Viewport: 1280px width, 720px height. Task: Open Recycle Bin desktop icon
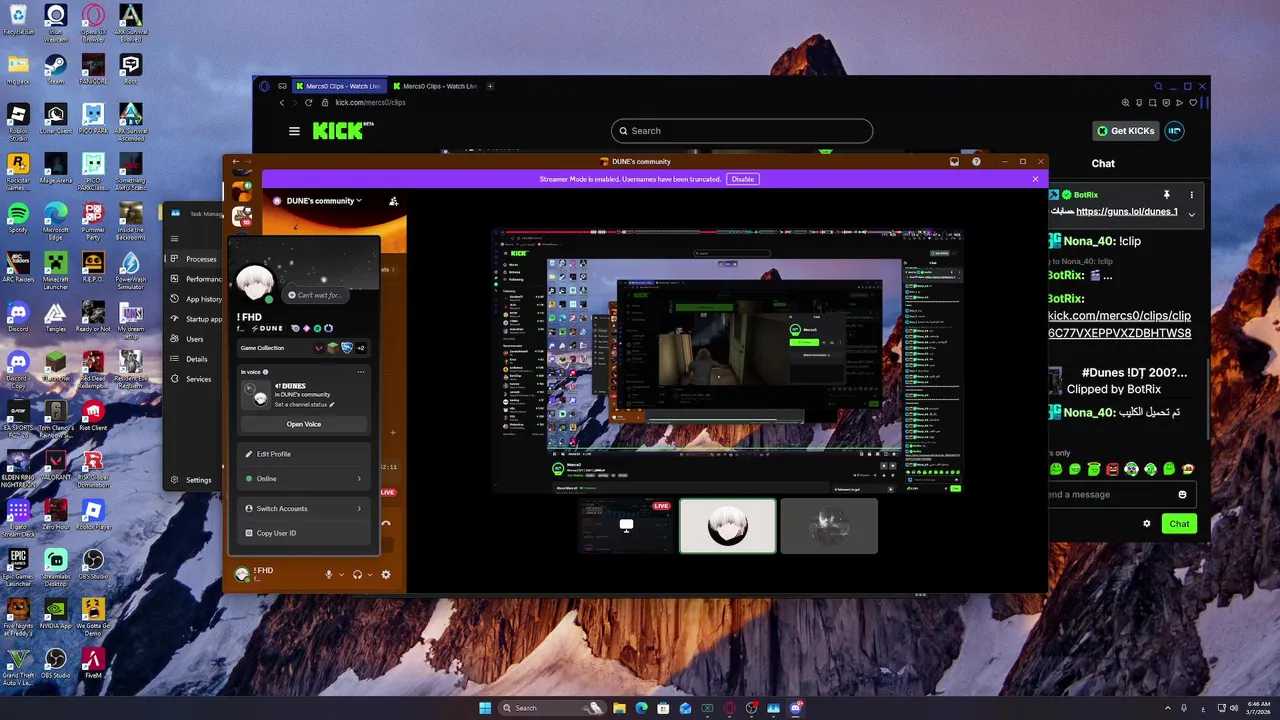(x=18, y=20)
